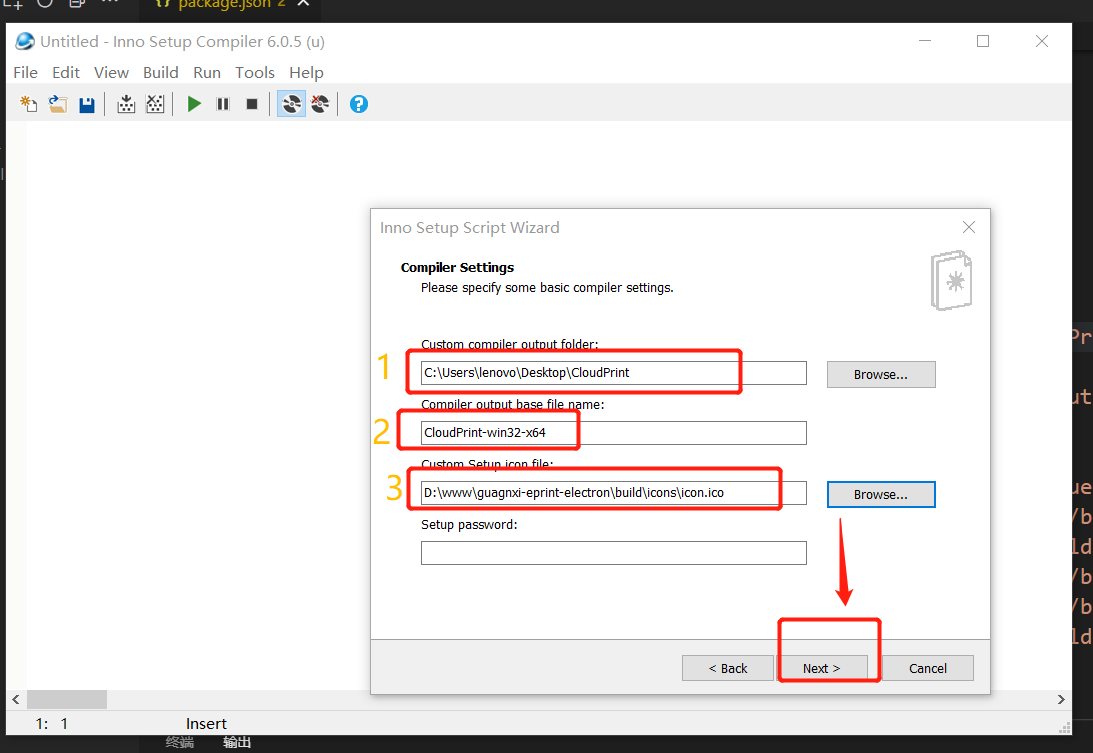
Task: Open help via the blue question mark icon
Action: pyautogui.click(x=359, y=105)
